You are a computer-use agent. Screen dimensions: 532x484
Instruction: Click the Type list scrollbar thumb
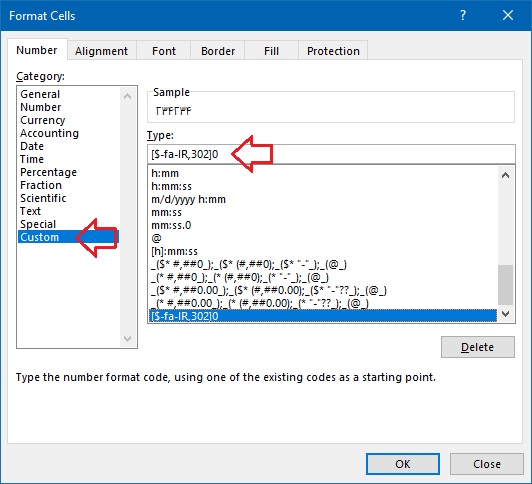pos(505,285)
